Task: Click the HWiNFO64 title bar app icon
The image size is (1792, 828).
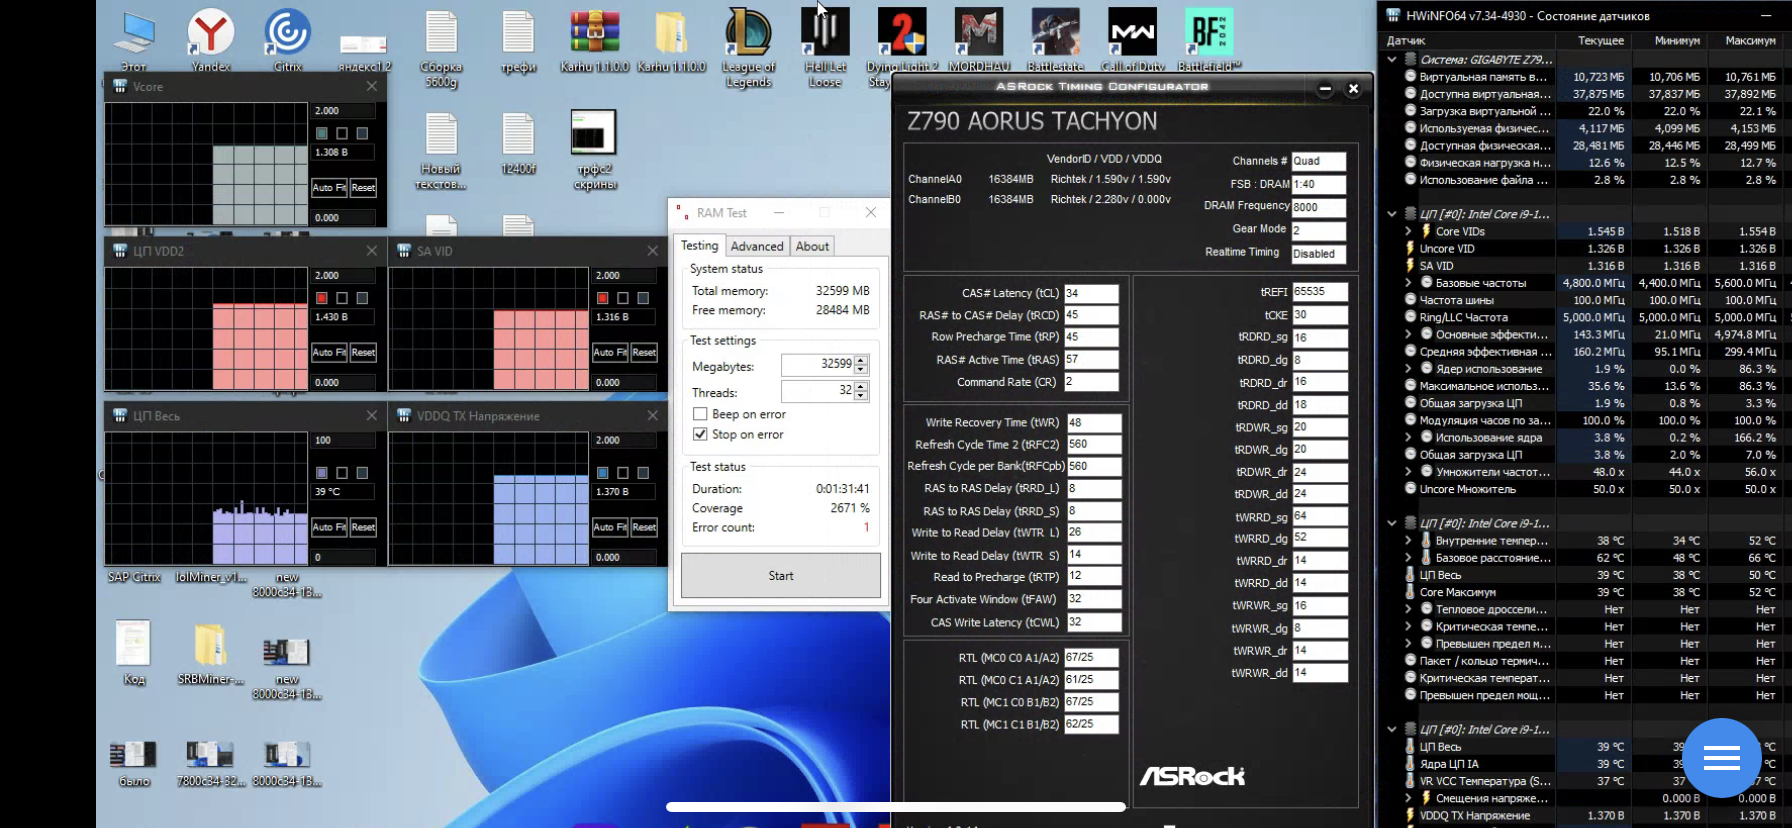Action: tap(1393, 15)
